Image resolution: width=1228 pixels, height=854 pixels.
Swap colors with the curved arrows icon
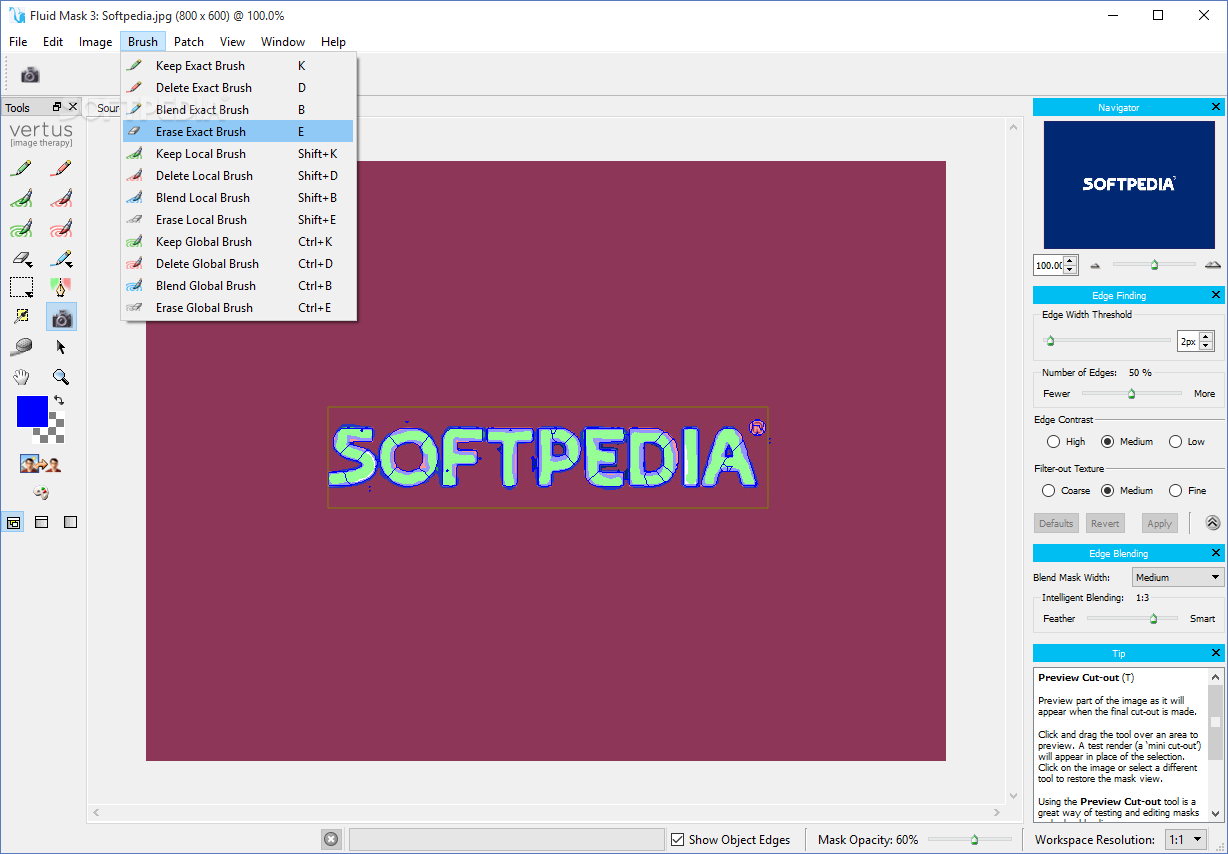[58, 401]
